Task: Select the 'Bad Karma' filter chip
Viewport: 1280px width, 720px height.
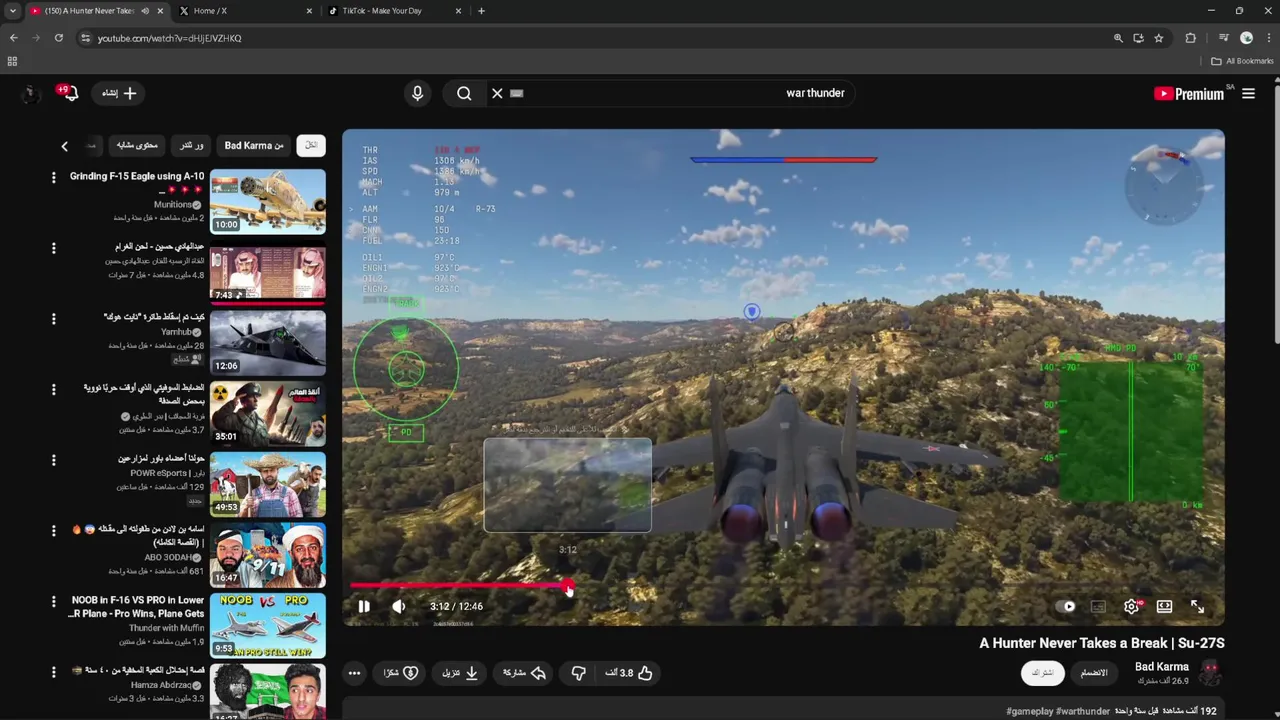Action: (x=254, y=145)
